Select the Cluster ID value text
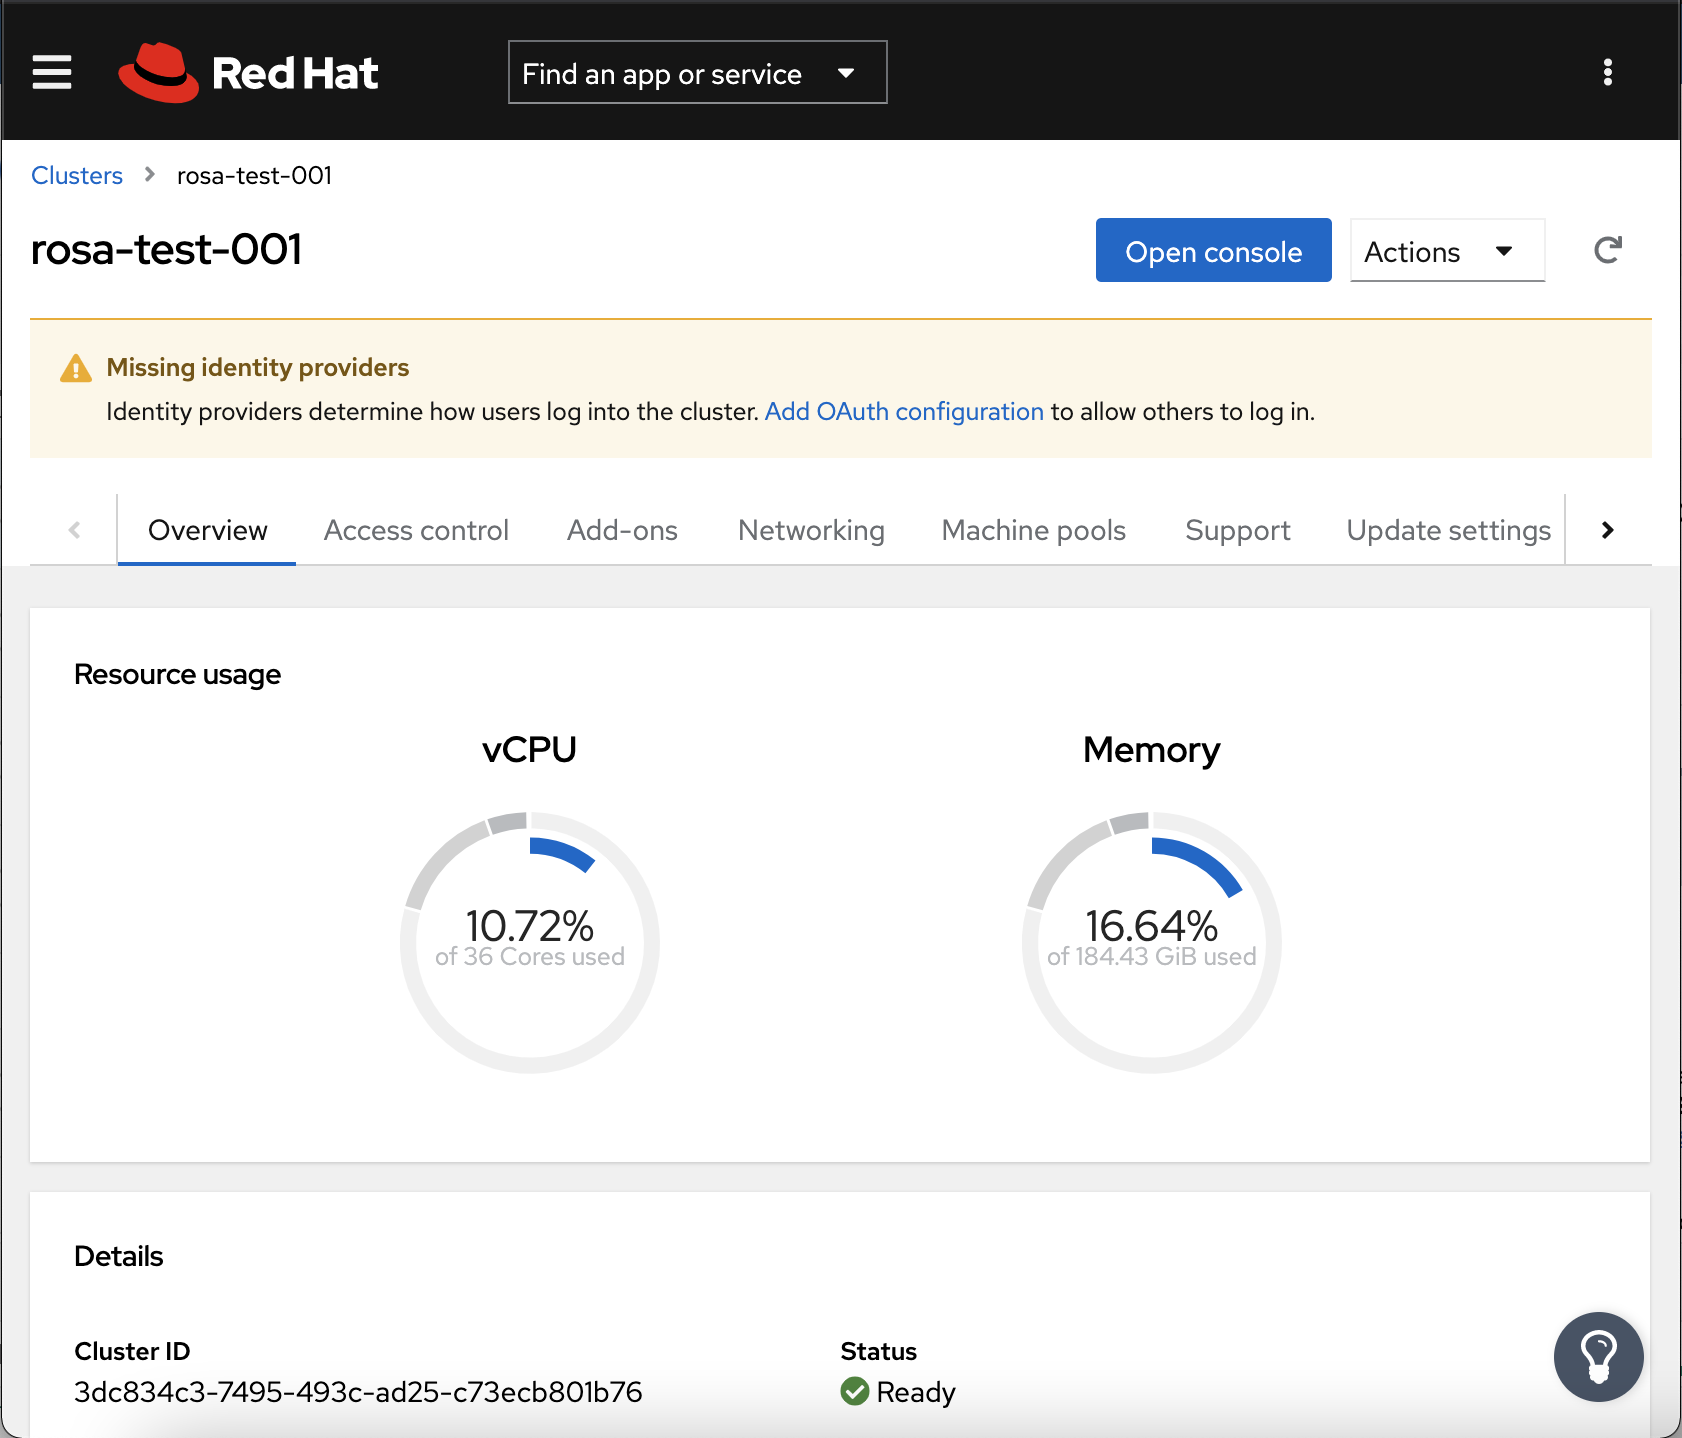Screen dimensions: 1682x1438 (x=358, y=1392)
